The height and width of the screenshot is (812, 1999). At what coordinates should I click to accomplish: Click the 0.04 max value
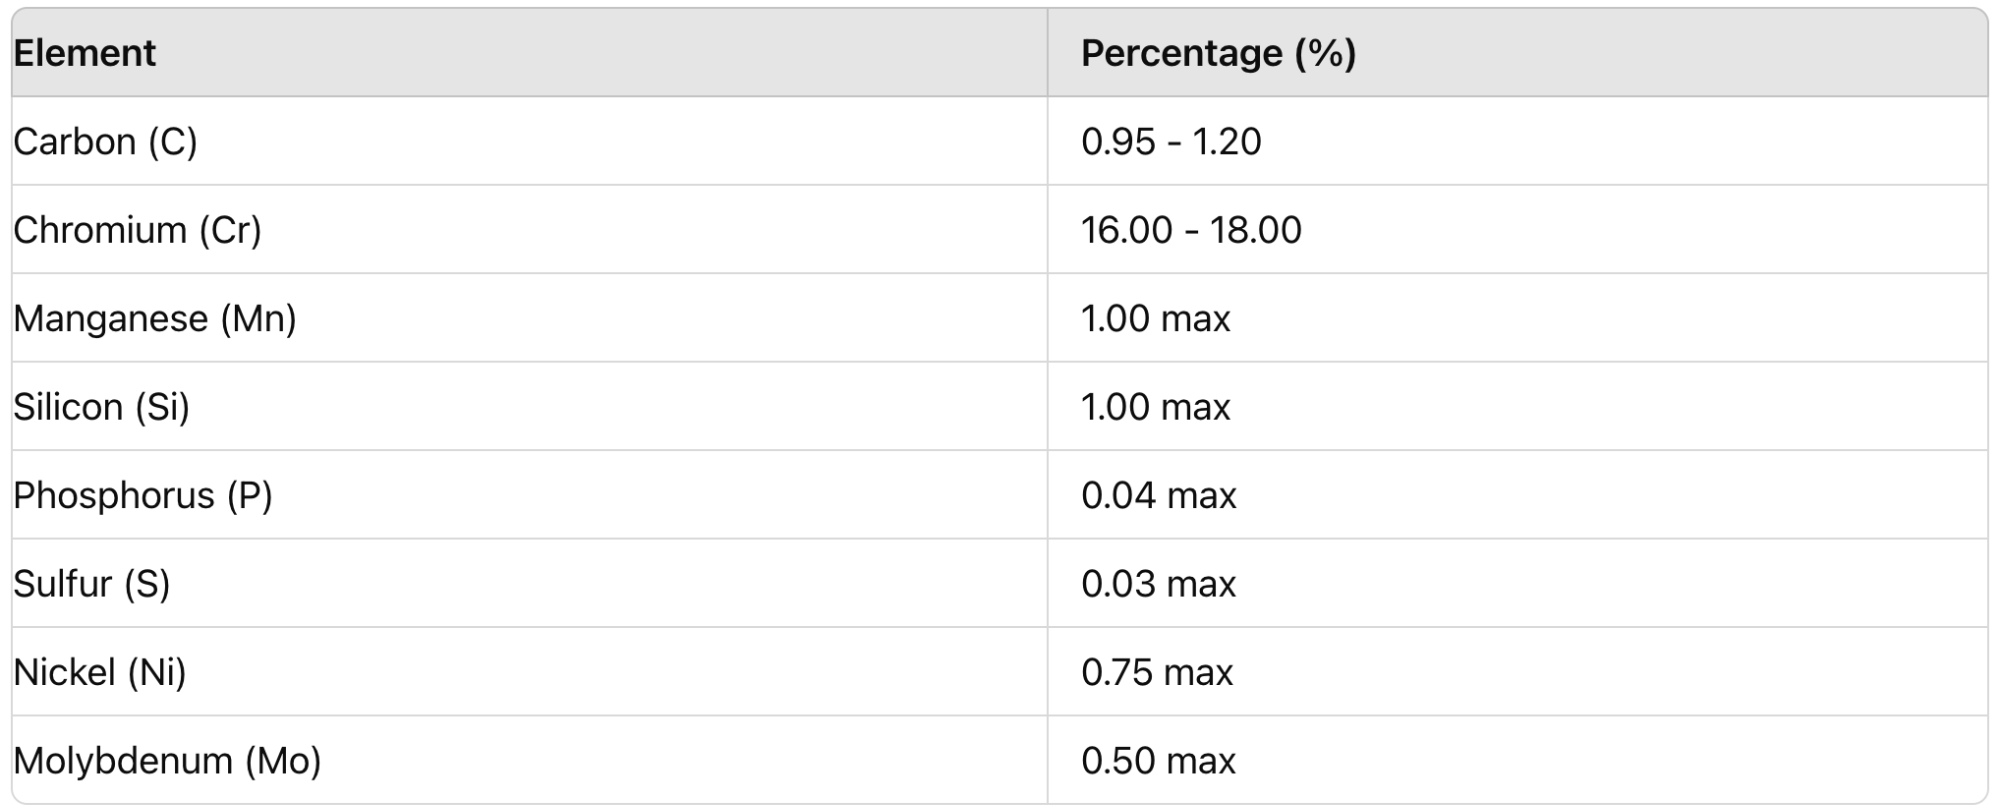(1159, 495)
